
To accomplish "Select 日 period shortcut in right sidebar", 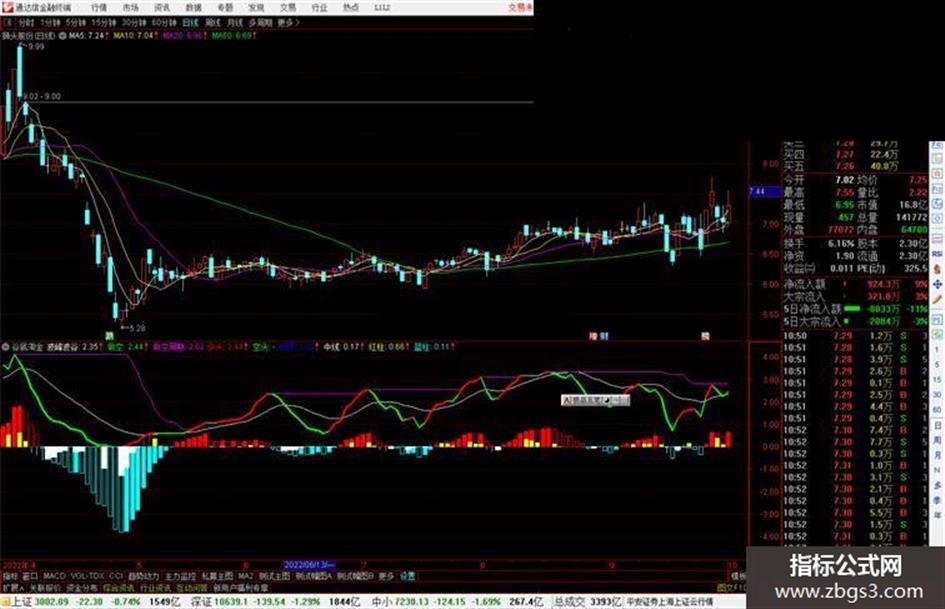I will pyautogui.click(x=937, y=425).
